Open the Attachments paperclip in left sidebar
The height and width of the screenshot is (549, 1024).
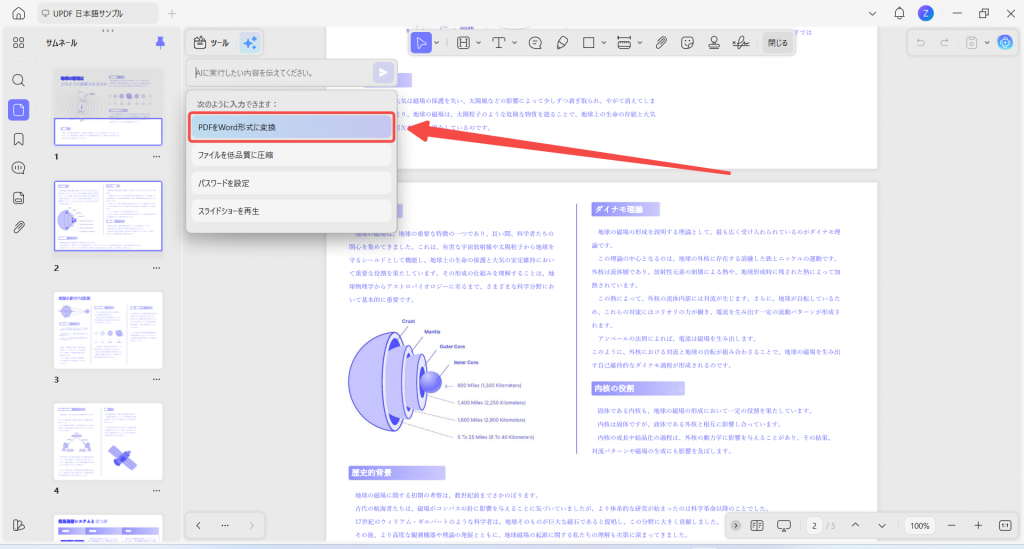pyautogui.click(x=18, y=227)
